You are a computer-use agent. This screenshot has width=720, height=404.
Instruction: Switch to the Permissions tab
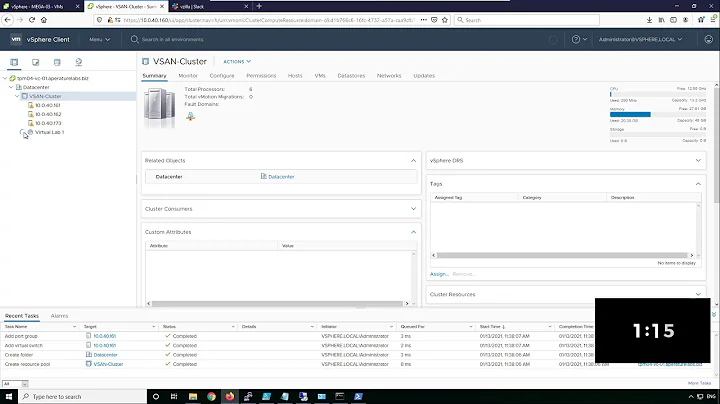pos(261,76)
